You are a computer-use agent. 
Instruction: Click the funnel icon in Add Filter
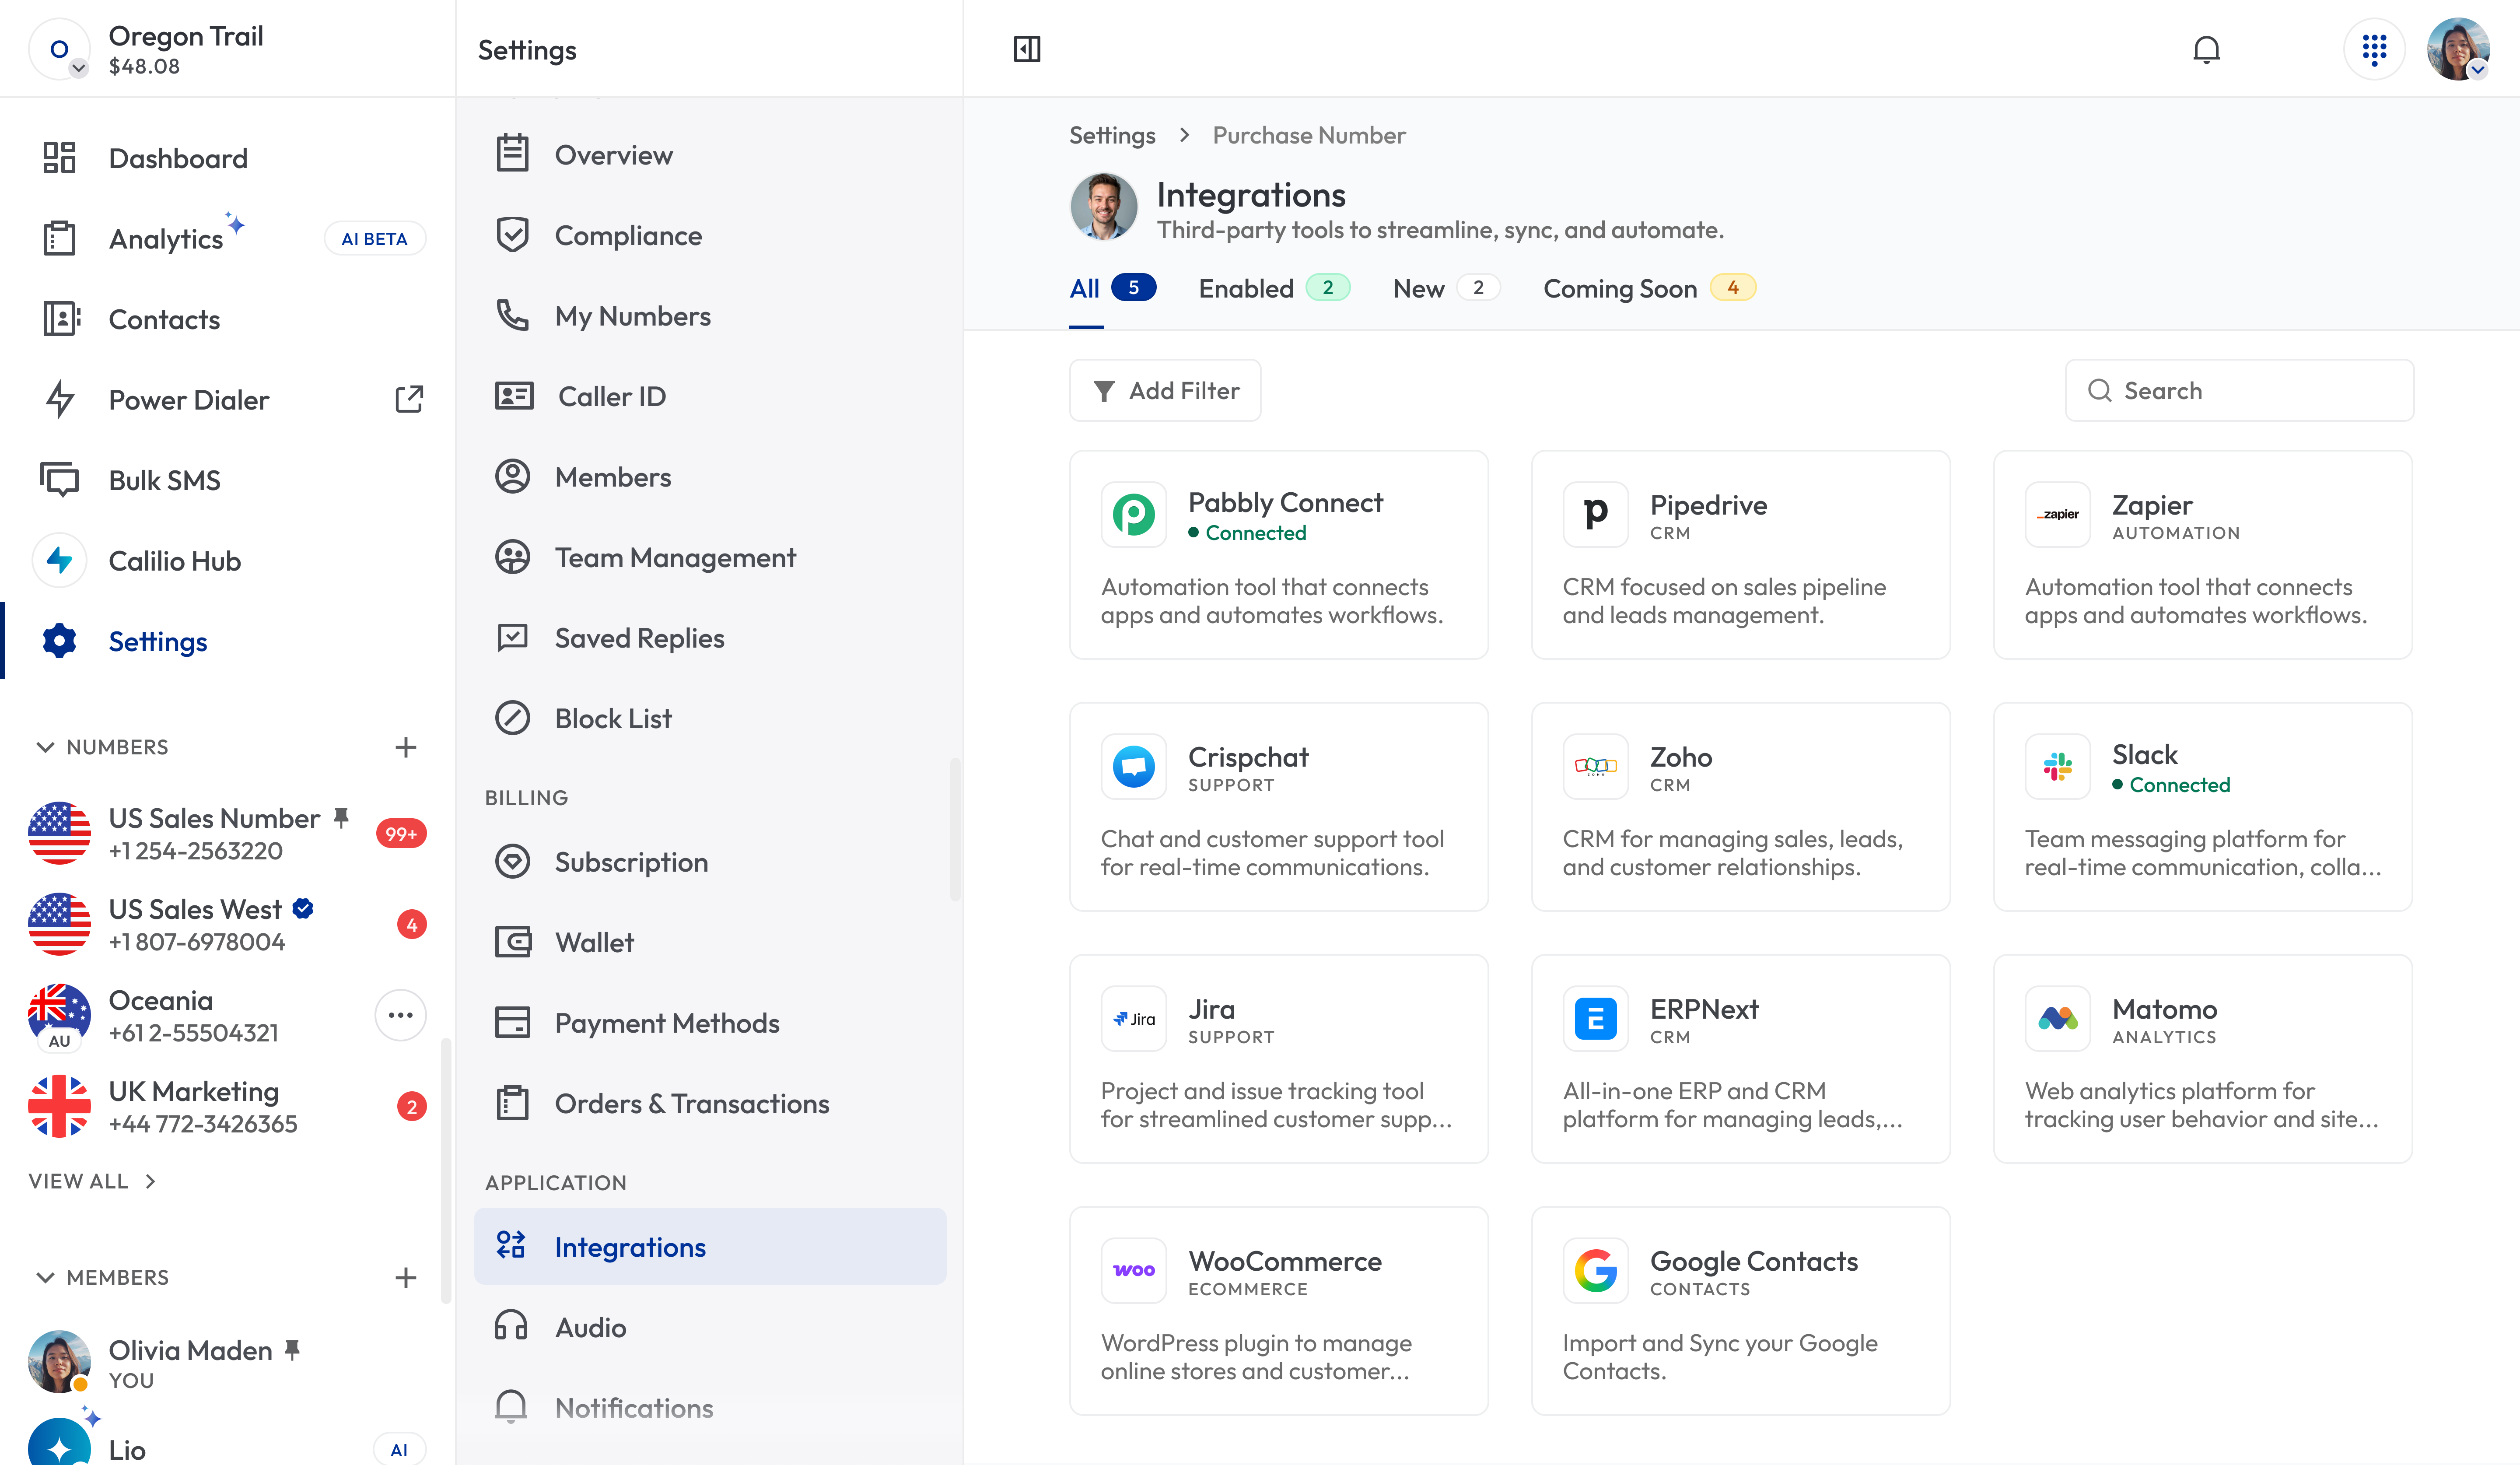1103,391
